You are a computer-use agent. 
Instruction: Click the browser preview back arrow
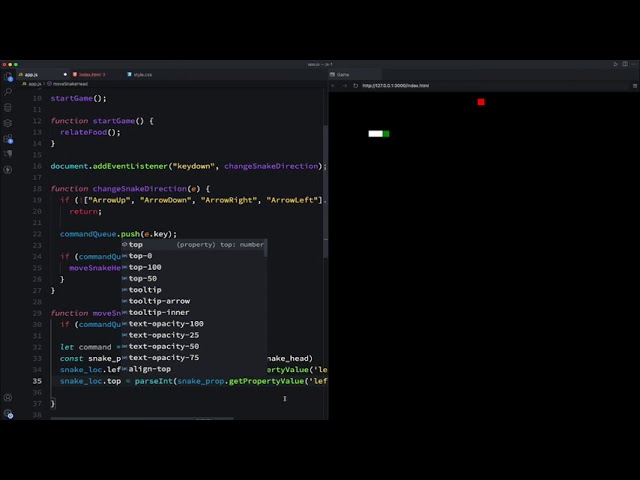(x=333, y=86)
